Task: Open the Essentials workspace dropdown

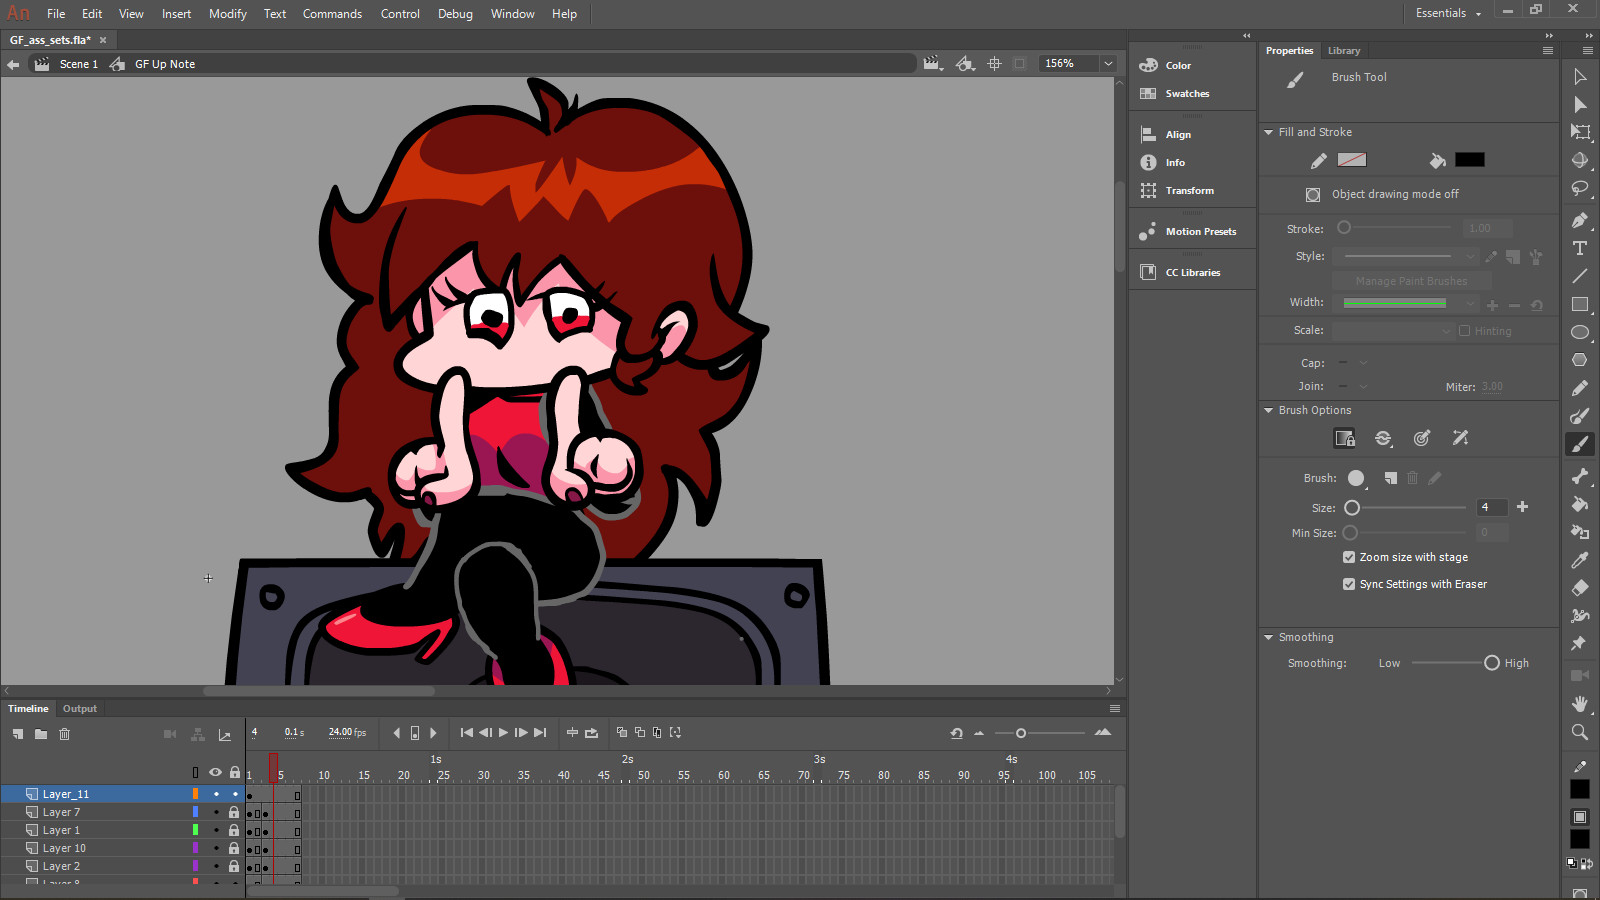Action: (1448, 13)
